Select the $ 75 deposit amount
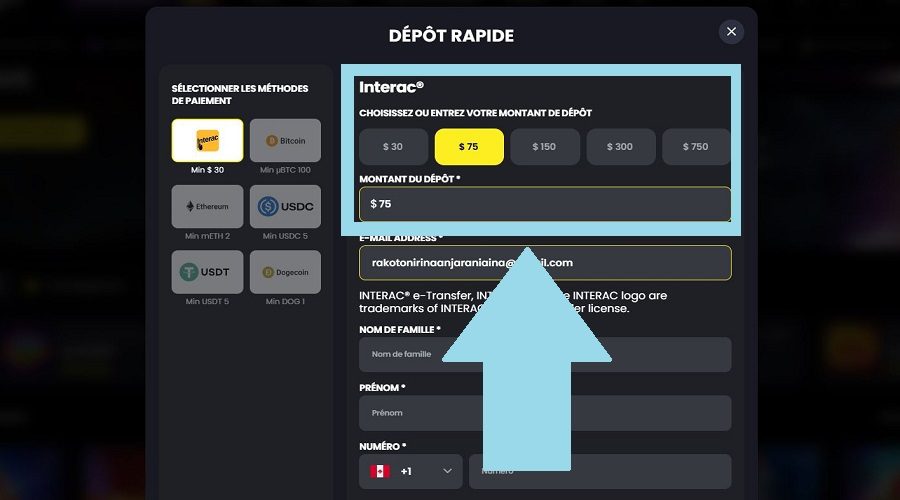 coord(469,147)
